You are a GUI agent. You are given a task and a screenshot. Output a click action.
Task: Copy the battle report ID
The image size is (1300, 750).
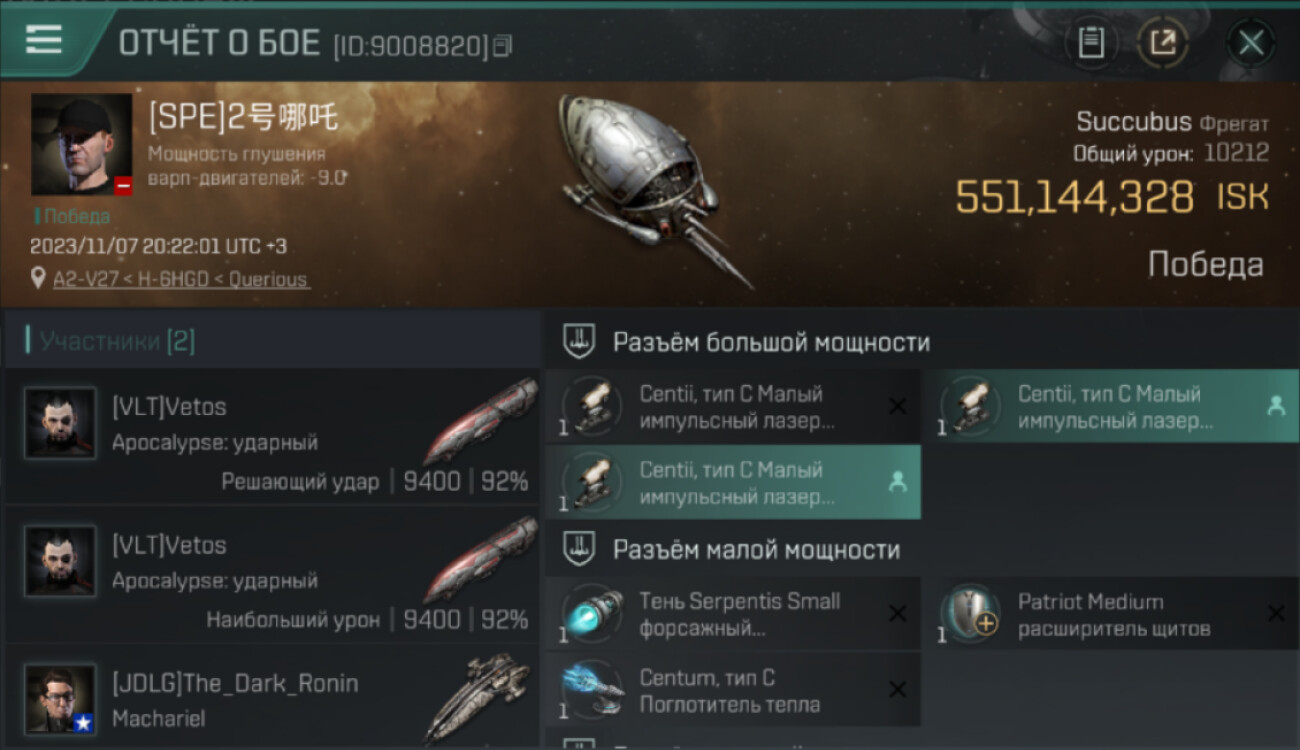click(x=503, y=45)
